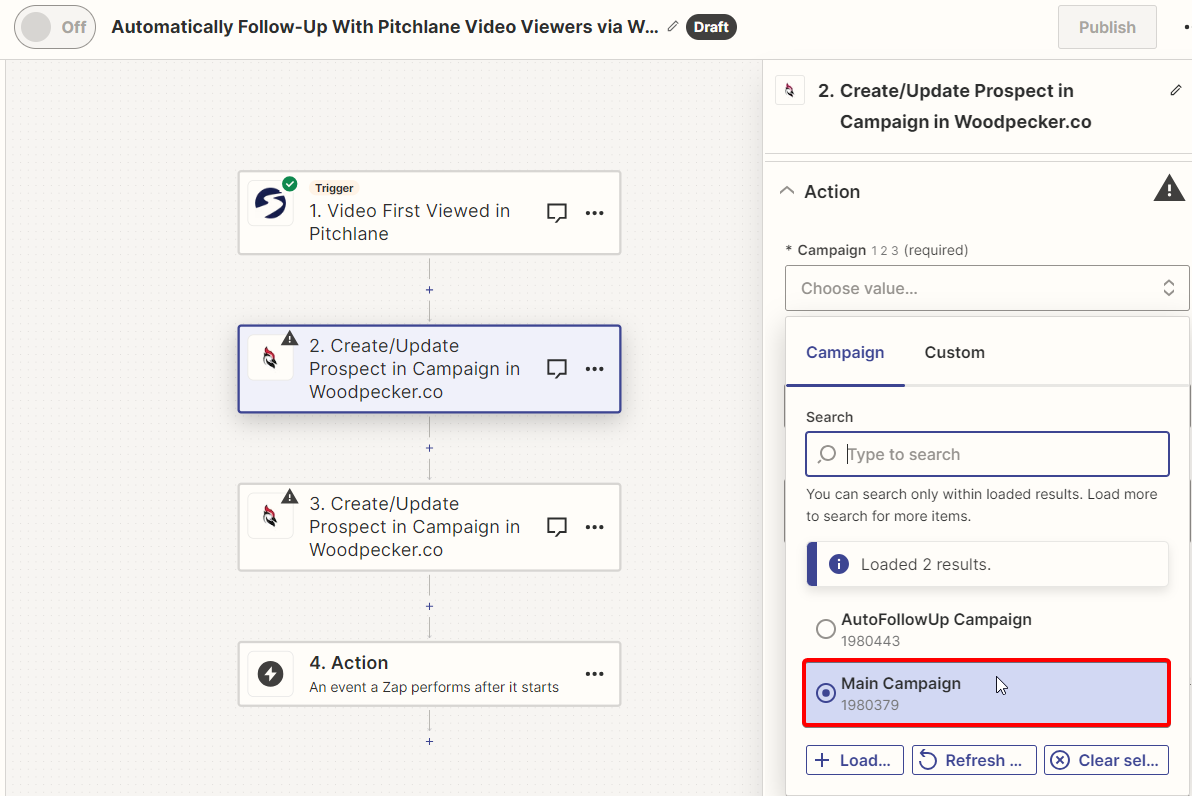Click green check badge on trigger step
Screen dimensions: 1192x796
tap(290, 183)
